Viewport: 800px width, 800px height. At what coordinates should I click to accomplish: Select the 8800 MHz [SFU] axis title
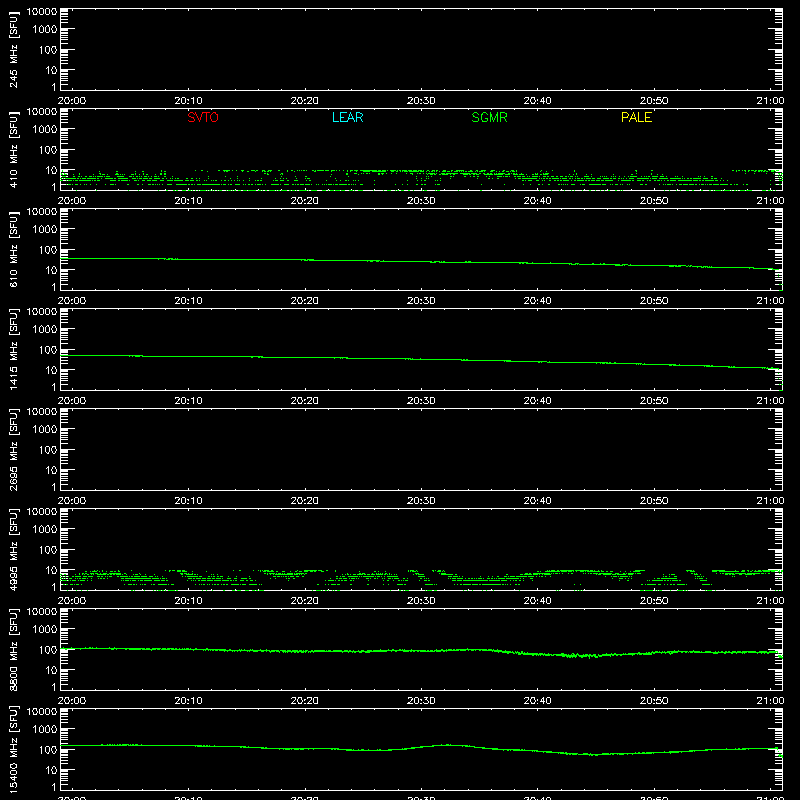pos(13,649)
